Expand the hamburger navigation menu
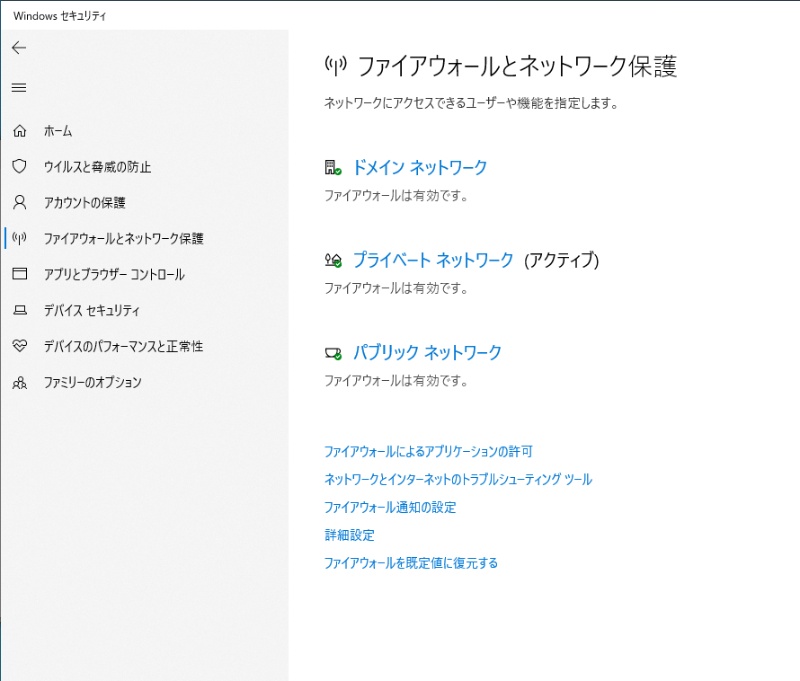 point(19,88)
